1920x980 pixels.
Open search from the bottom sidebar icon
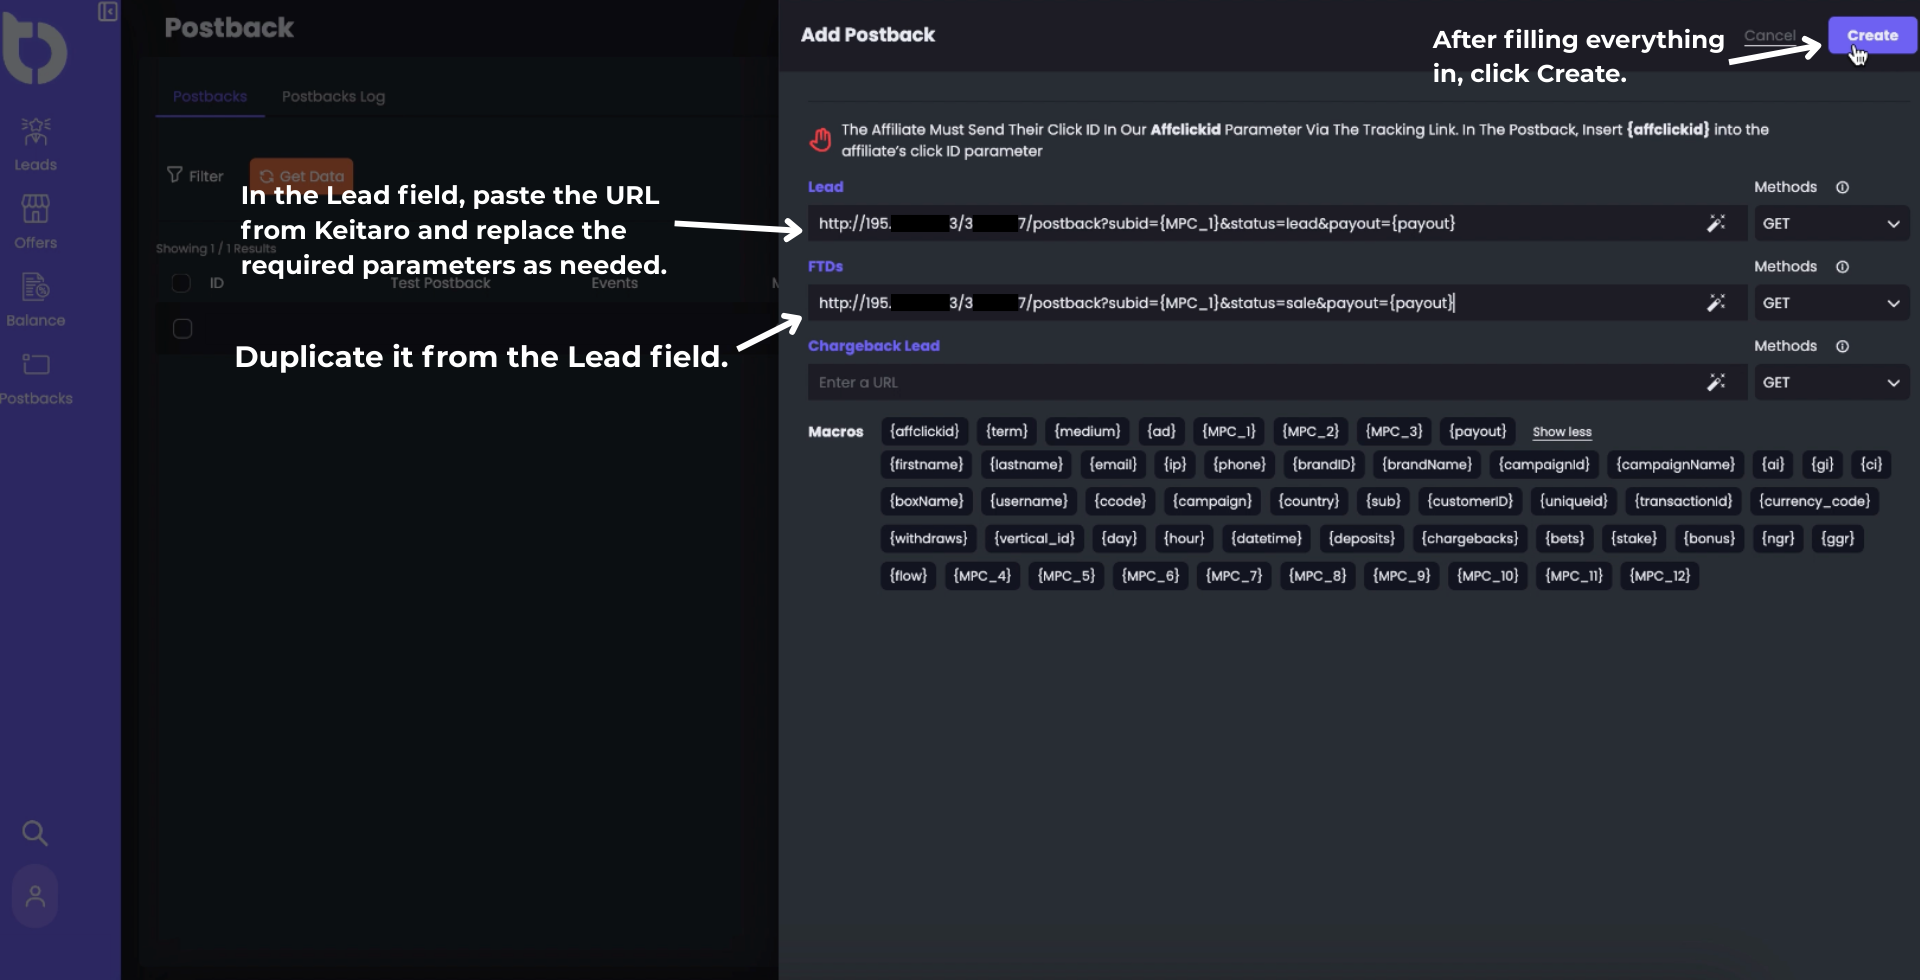(35, 833)
